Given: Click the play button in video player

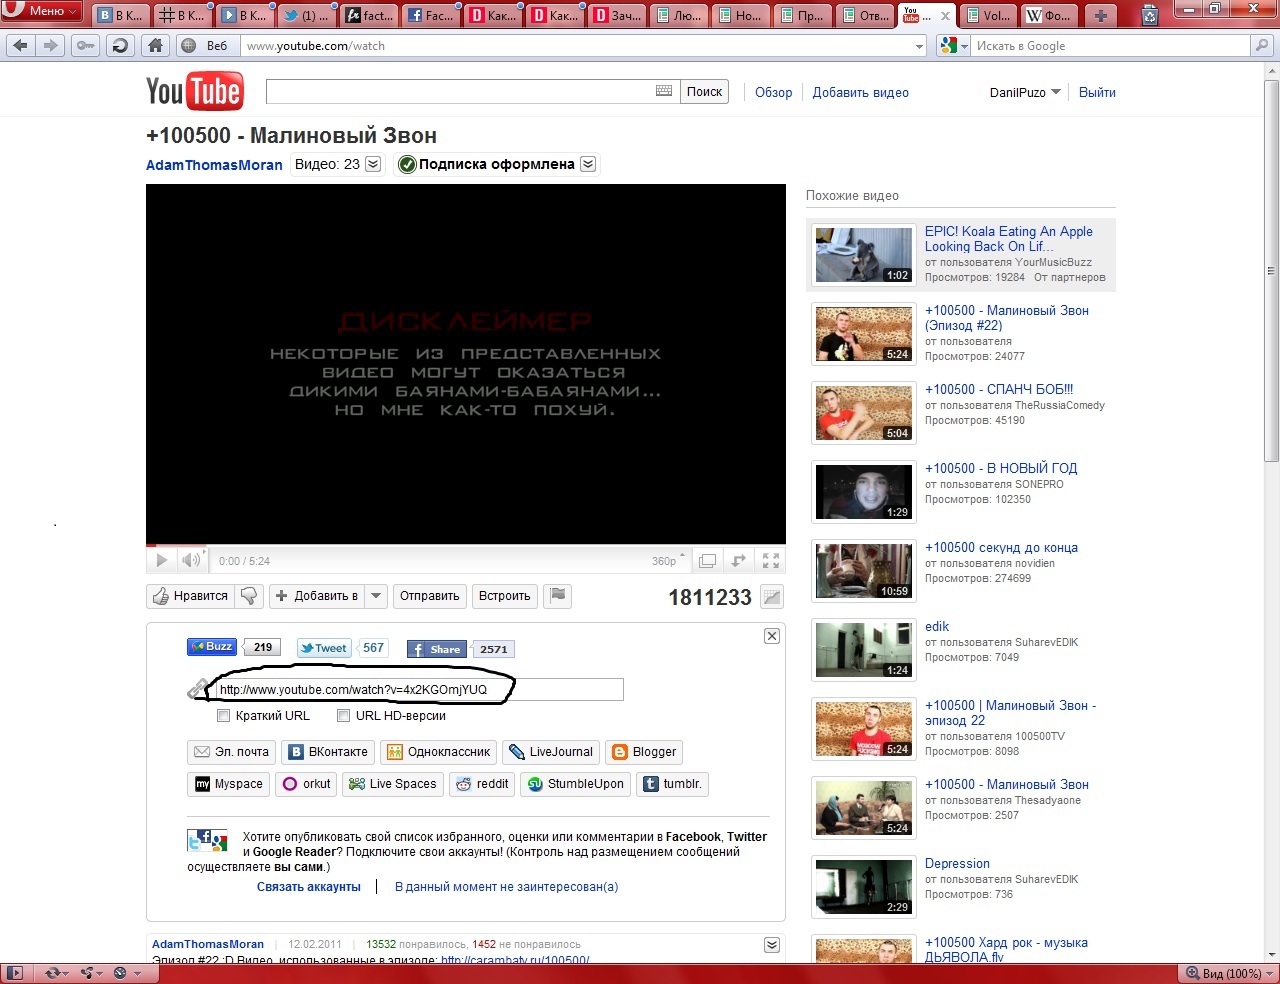Looking at the screenshot, I should pos(161,561).
